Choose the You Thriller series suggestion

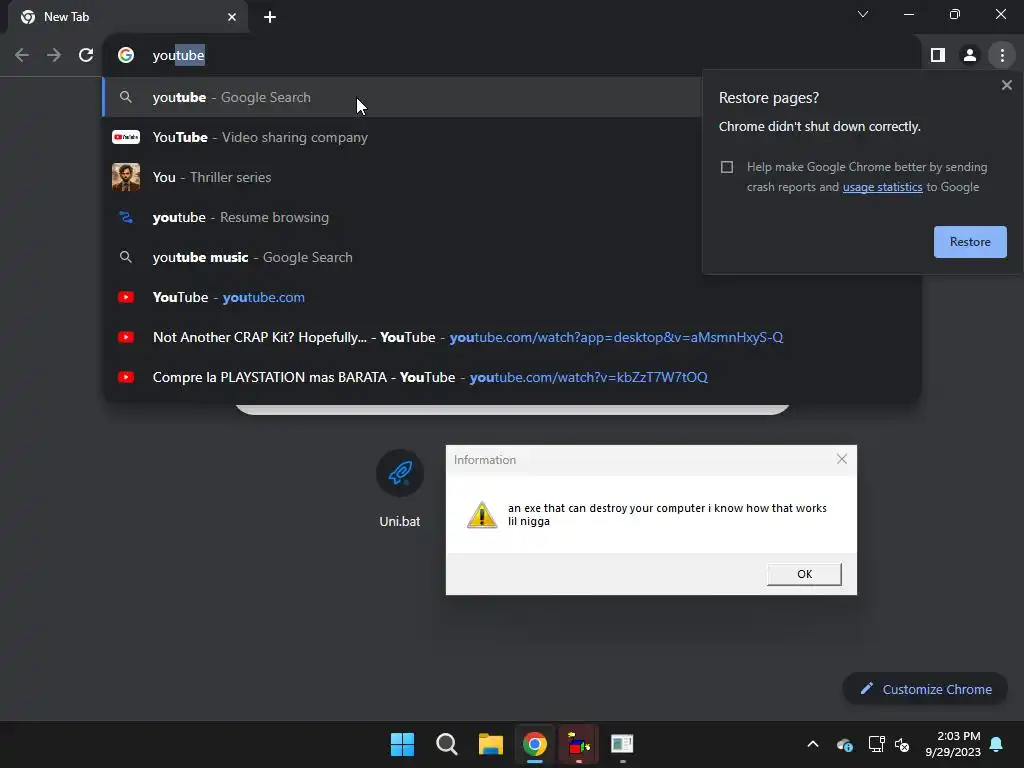402,177
